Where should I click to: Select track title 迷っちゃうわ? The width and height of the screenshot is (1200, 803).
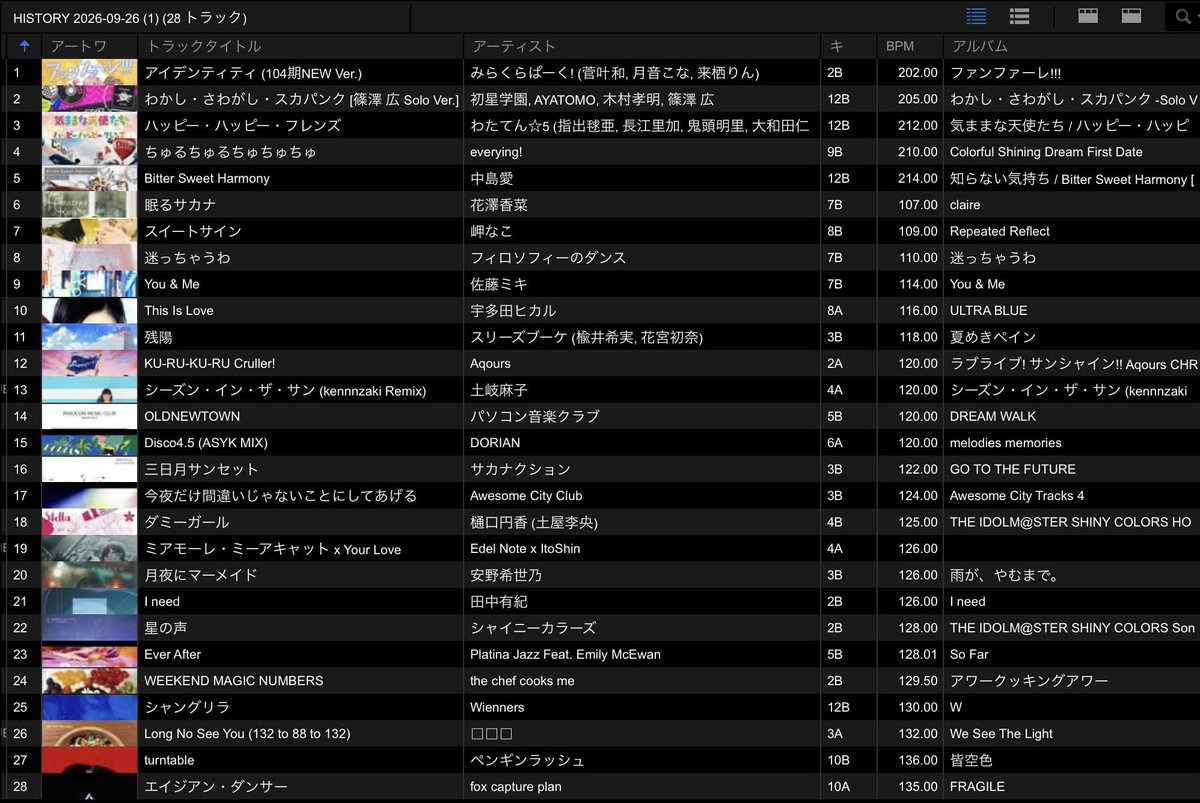187,257
